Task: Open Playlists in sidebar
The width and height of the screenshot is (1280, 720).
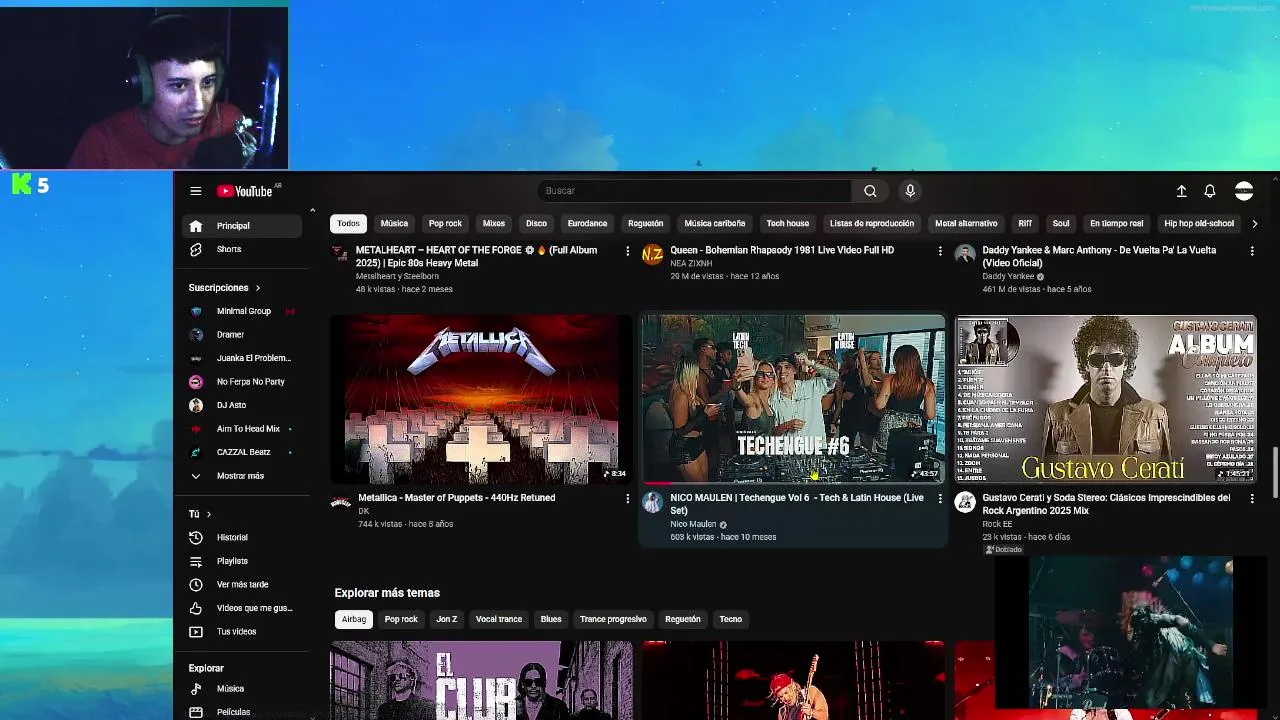Action: [x=242, y=561]
